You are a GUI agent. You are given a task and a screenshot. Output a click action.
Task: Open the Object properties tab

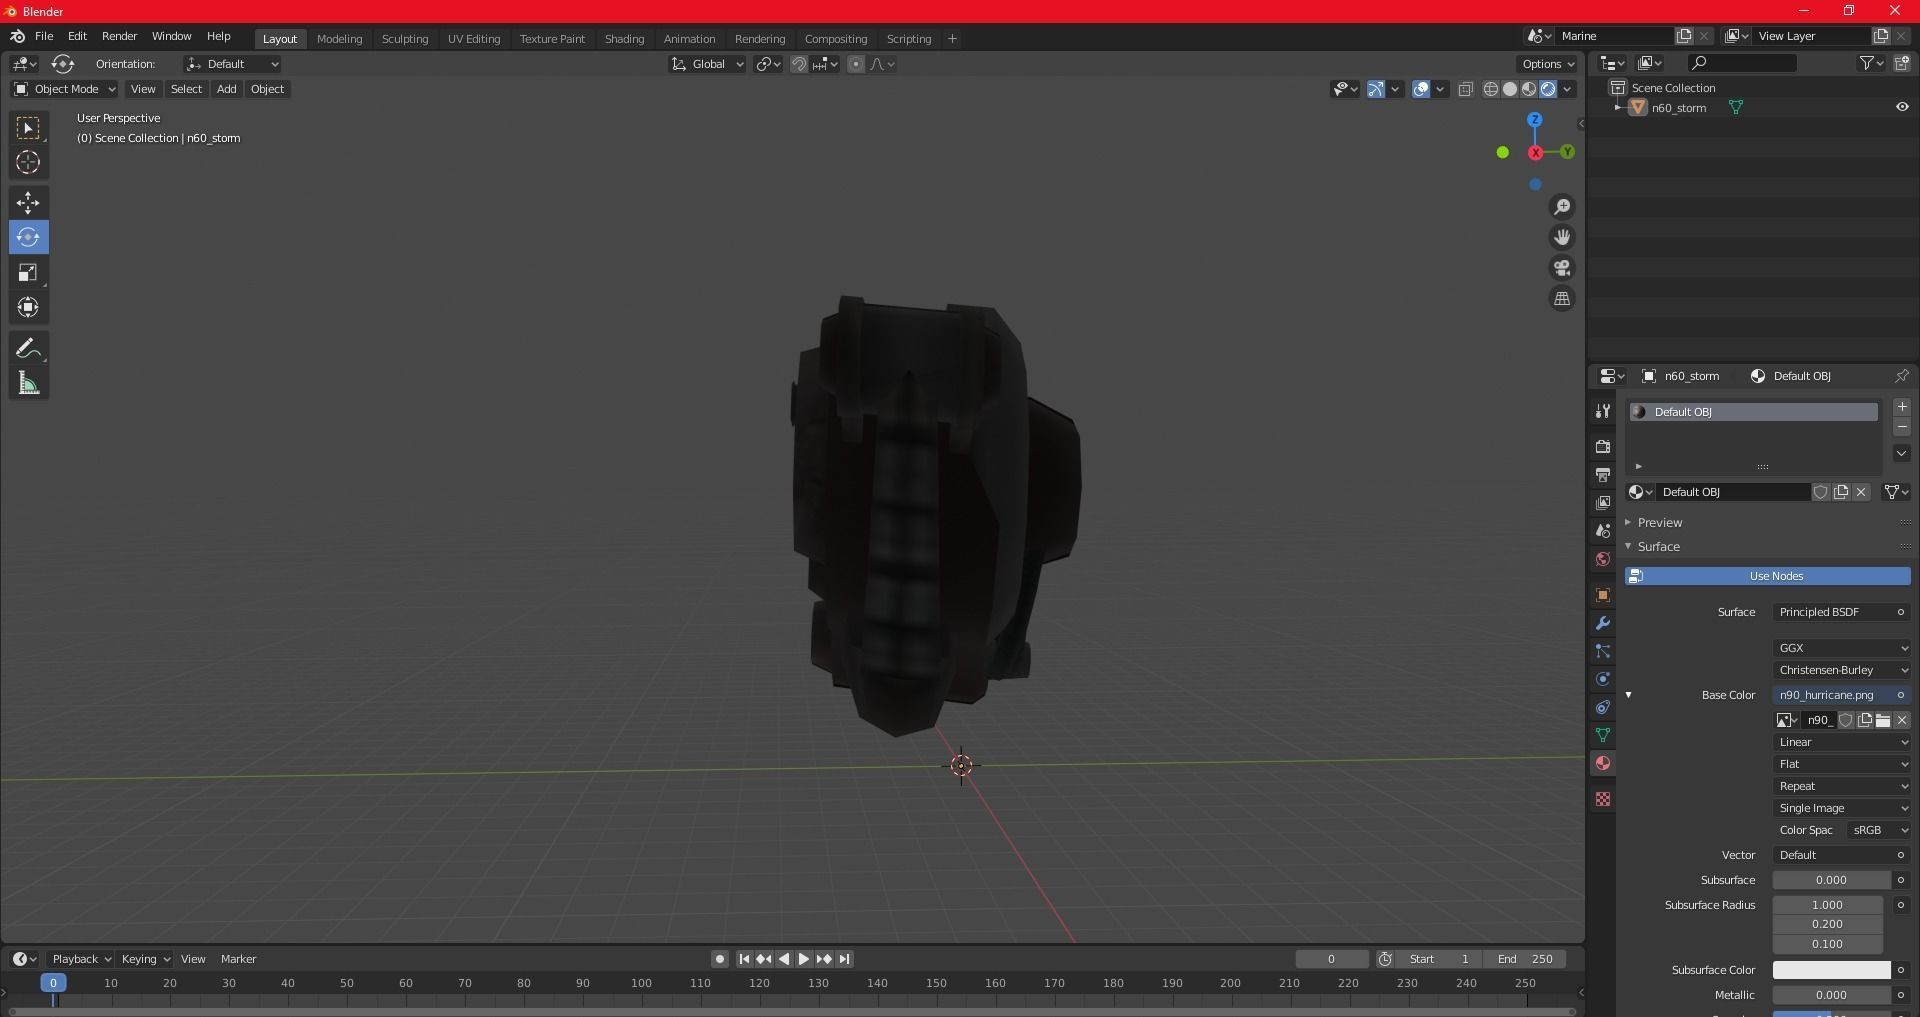pos(1603,595)
